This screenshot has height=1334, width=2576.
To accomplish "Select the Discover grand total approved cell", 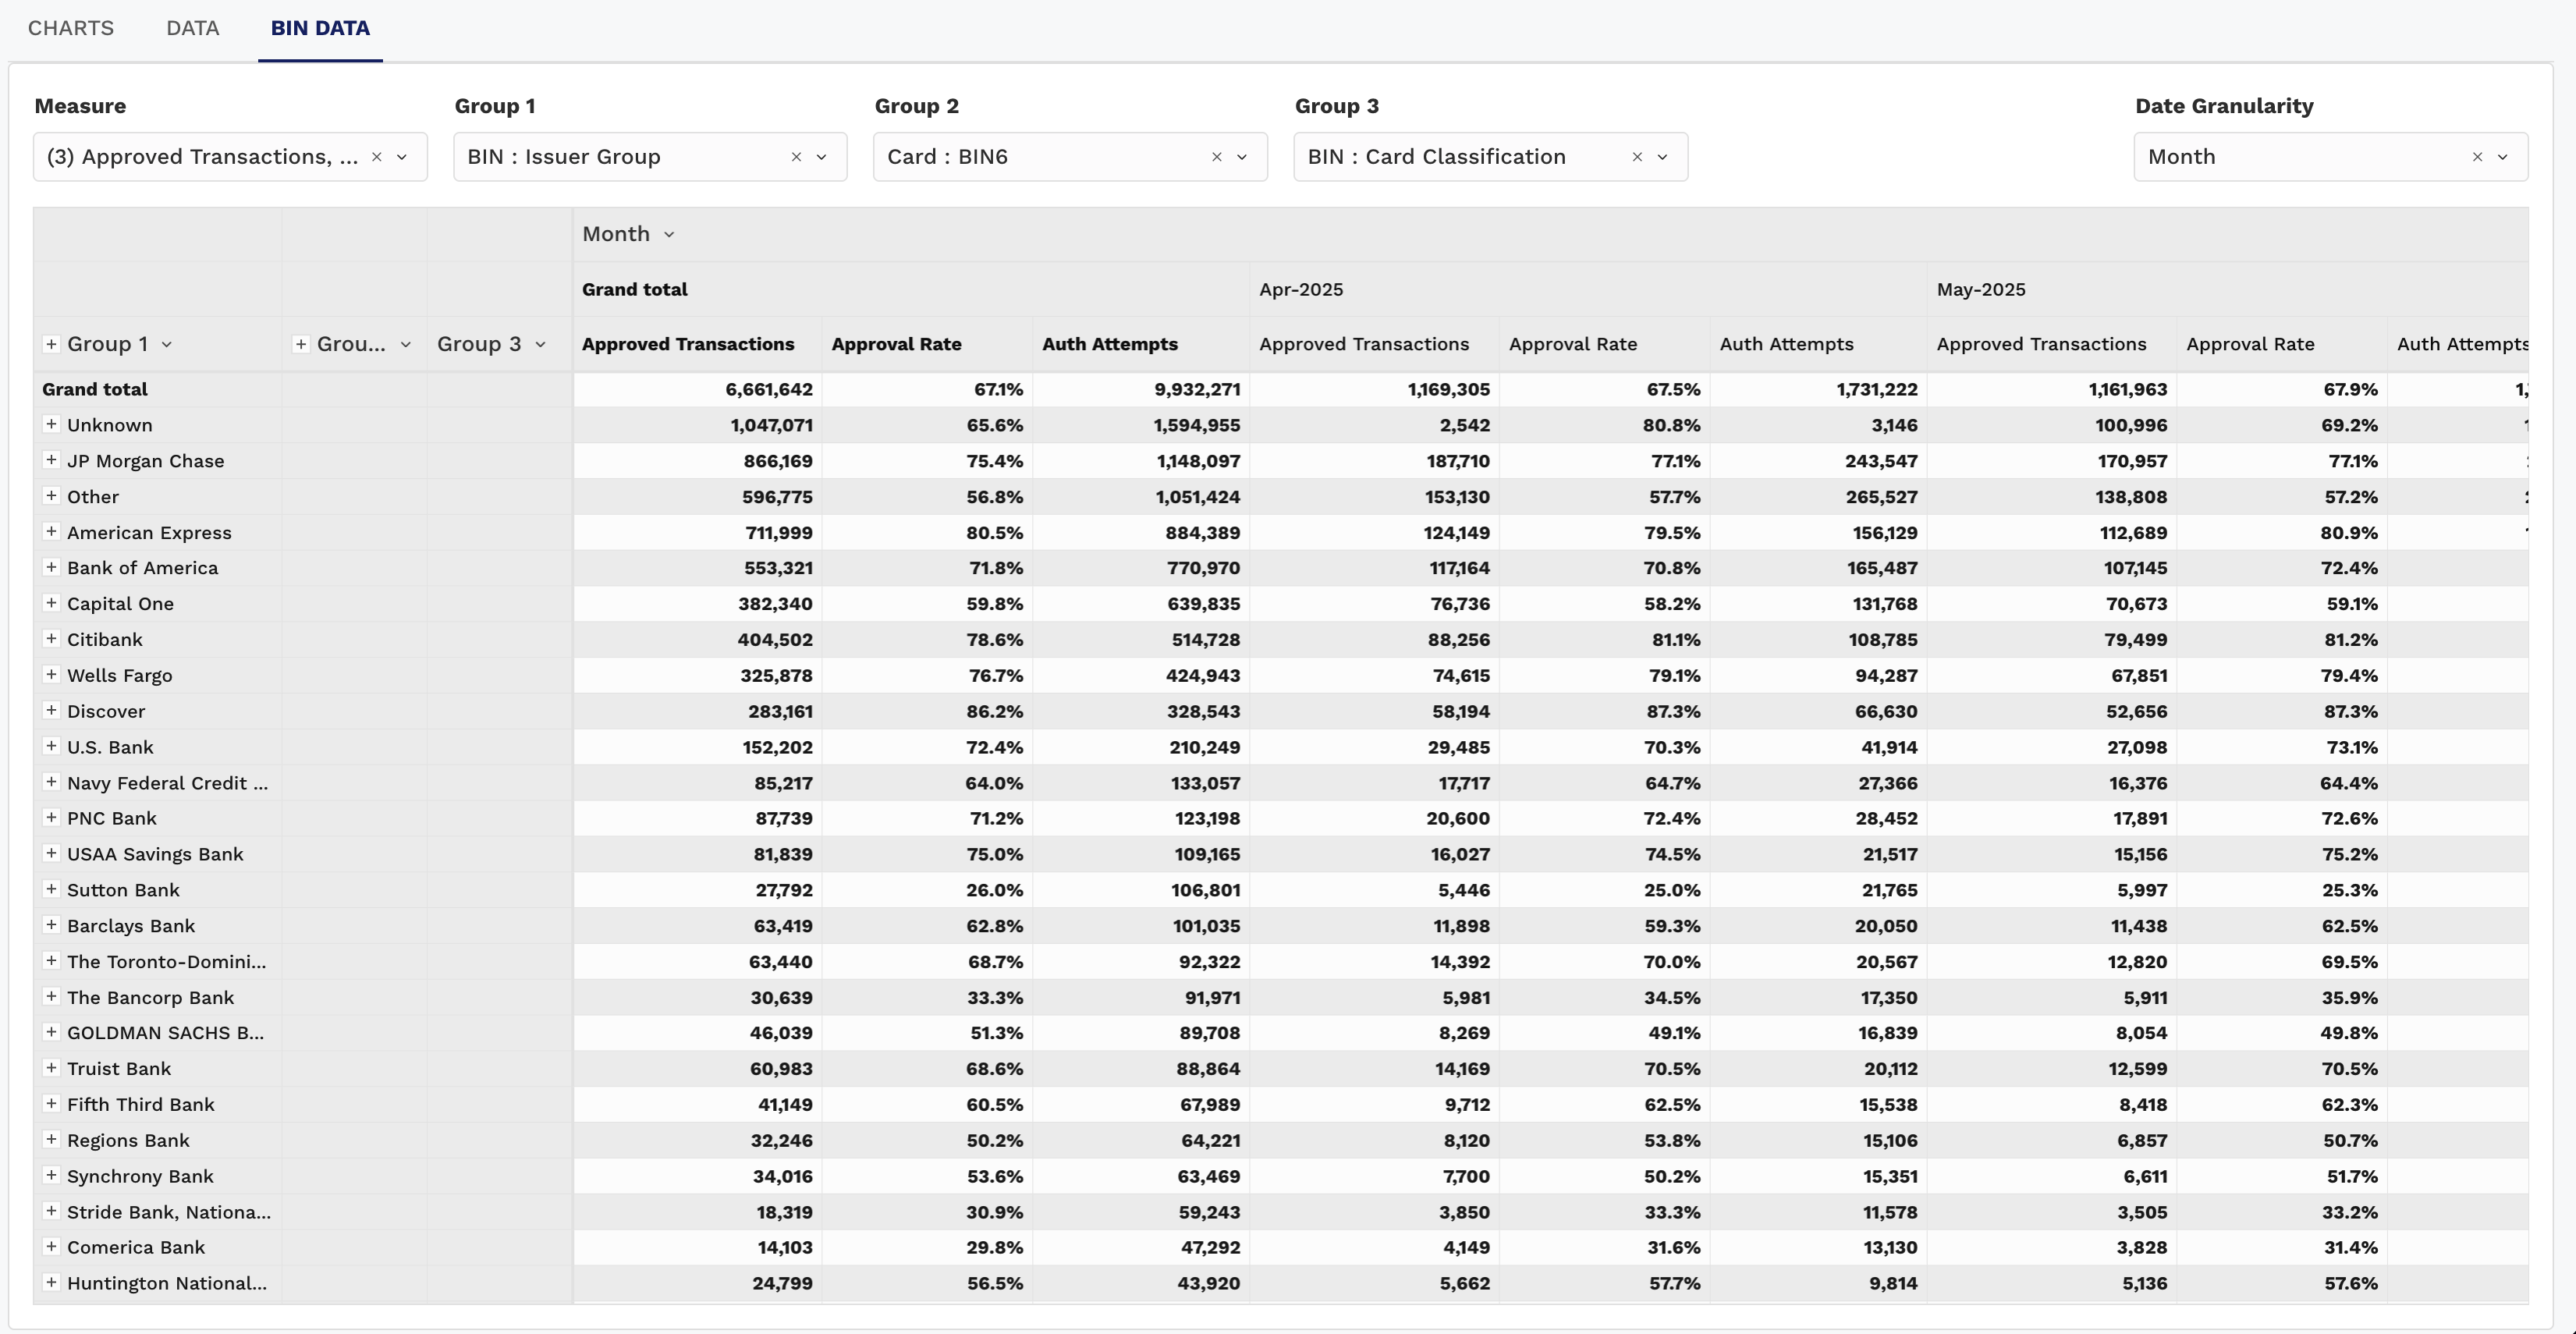I will coord(780,711).
